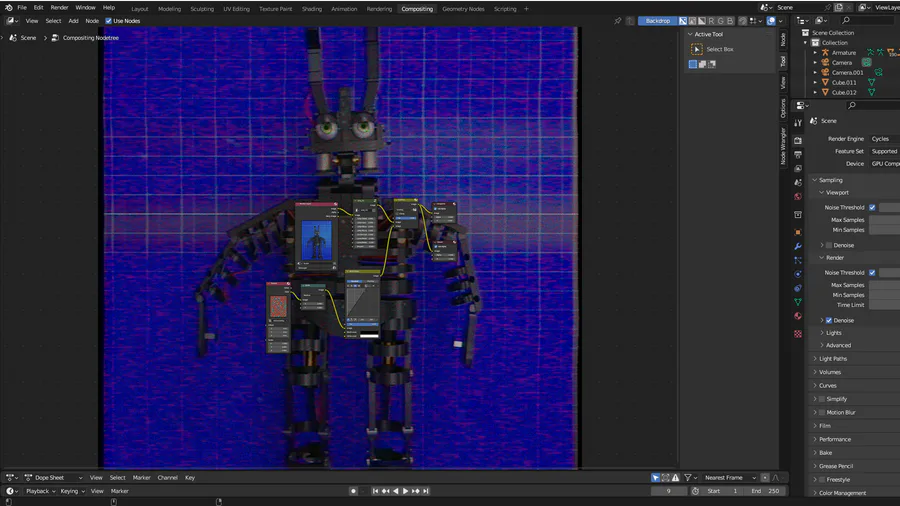Add a new workspace with the plus tab
This screenshot has height=506, width=900.
[526, 9]
